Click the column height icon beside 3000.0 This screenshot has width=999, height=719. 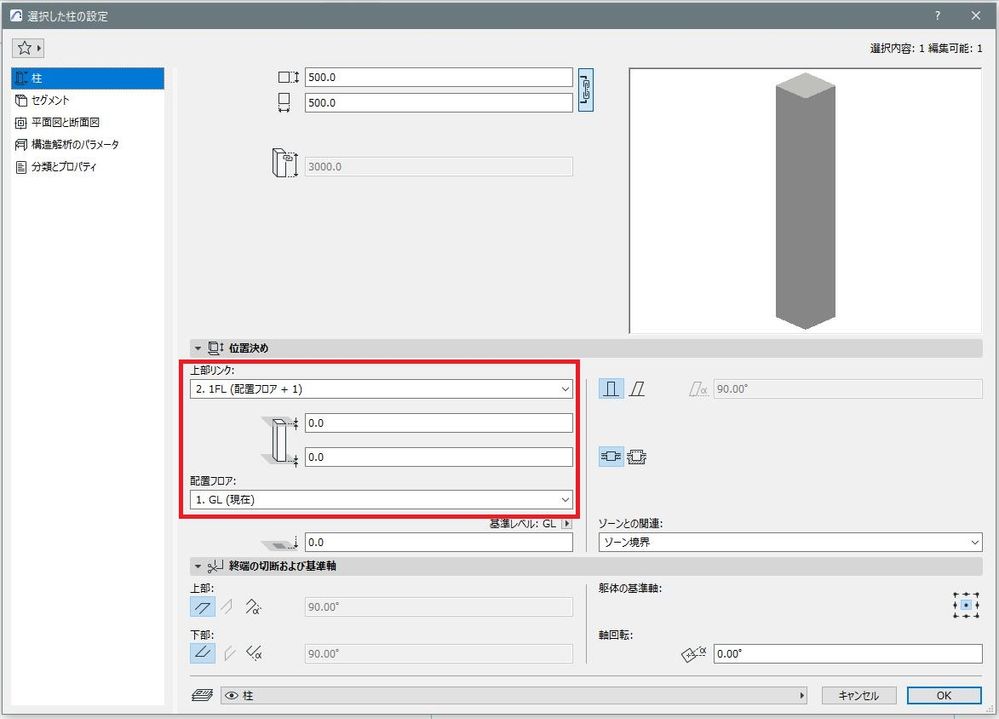284,163
